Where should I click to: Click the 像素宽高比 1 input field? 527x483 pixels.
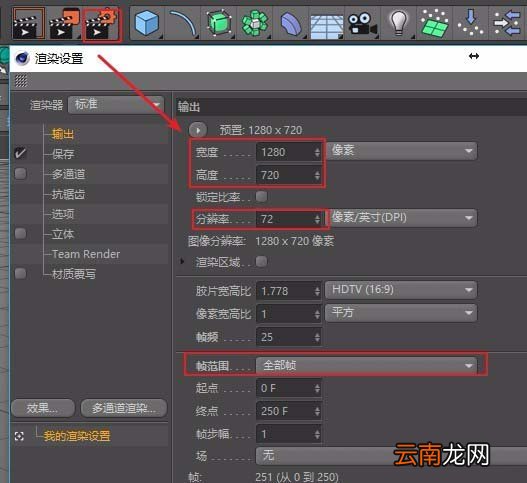[289, 314]
